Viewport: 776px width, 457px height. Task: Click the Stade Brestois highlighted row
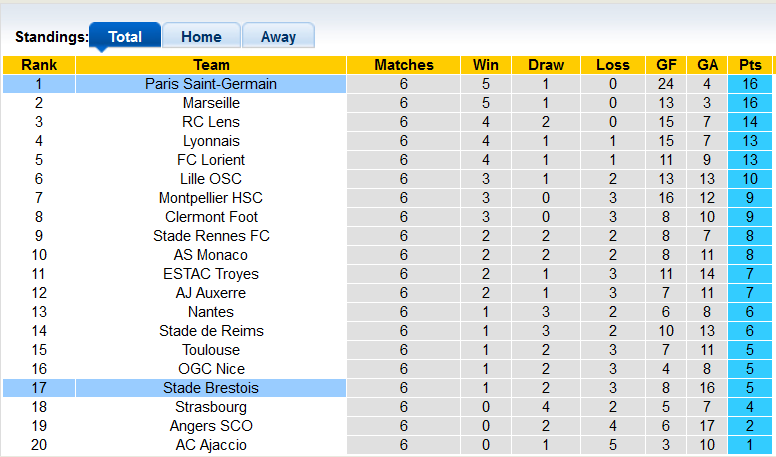[211, 388]
